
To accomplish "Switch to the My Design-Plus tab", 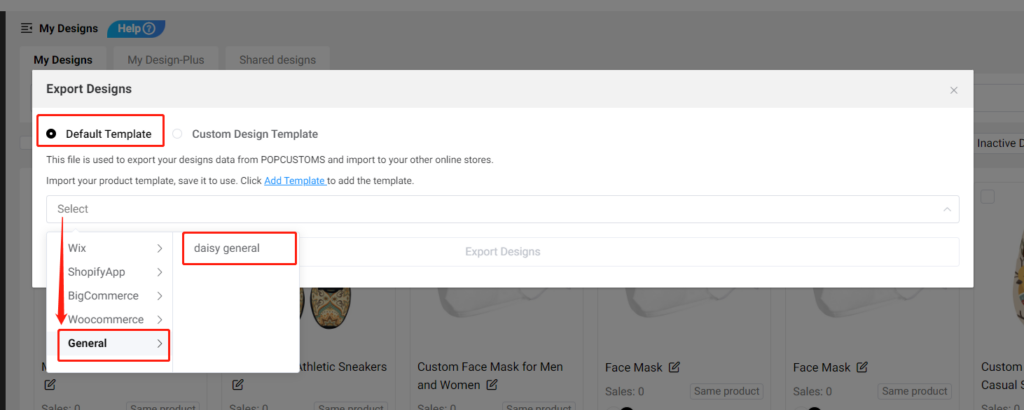I will tap(166, 59).
